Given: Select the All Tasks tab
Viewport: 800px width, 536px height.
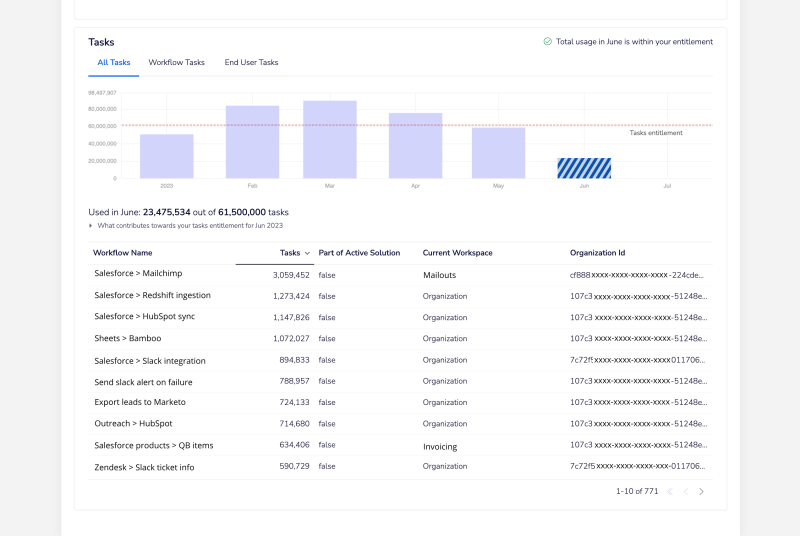Looking at the screenshot, I should coord(113,62).
